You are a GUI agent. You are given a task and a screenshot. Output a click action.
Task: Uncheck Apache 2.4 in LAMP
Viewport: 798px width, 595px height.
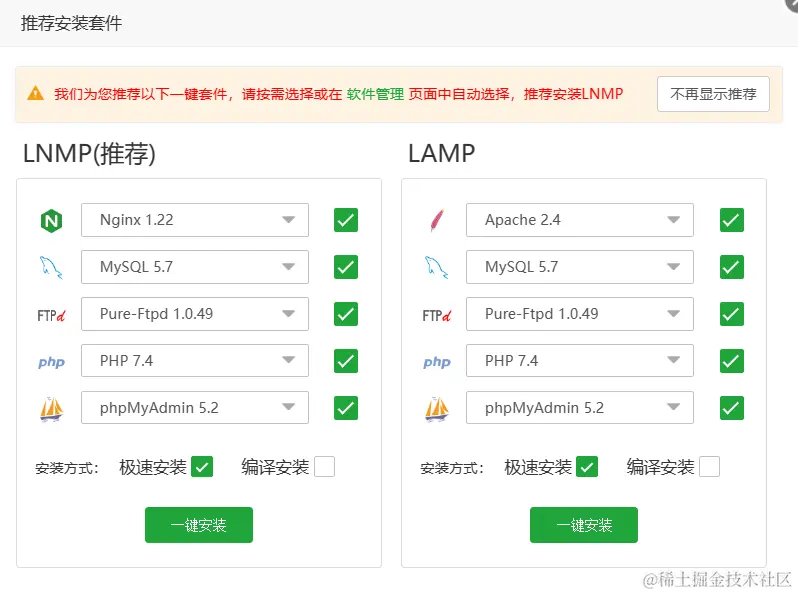(732, 220)
